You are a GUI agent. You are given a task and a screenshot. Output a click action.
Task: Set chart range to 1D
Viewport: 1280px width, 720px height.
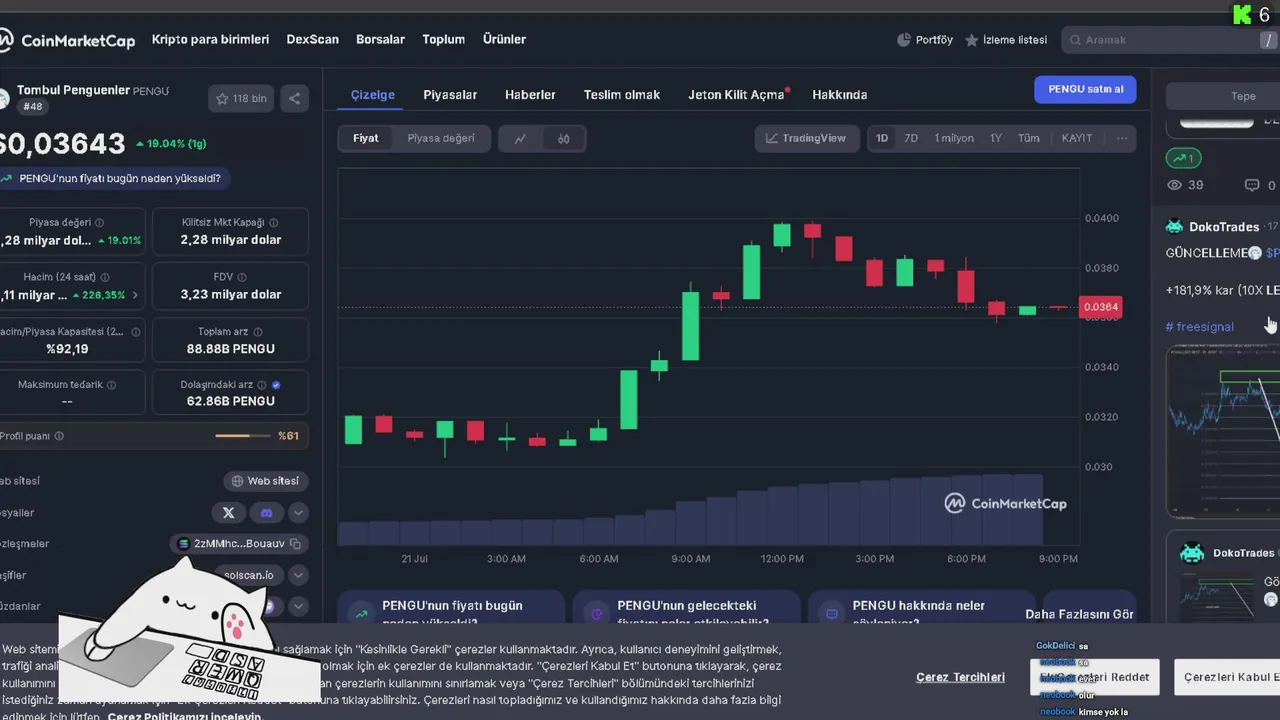click(881, 139)
